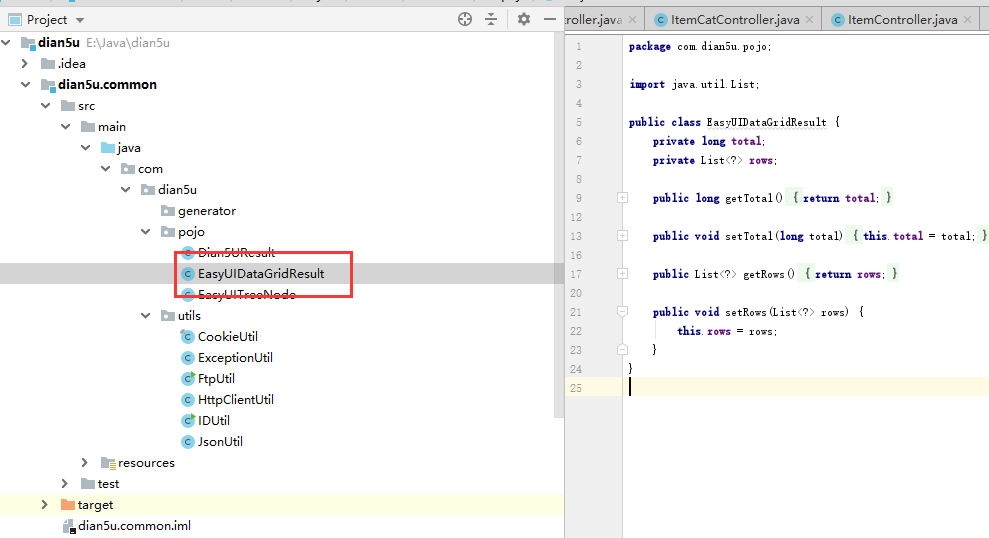This screenshot has width=989, height=538.
Task: Hide the Project tool window
Action: click(549, 19)
